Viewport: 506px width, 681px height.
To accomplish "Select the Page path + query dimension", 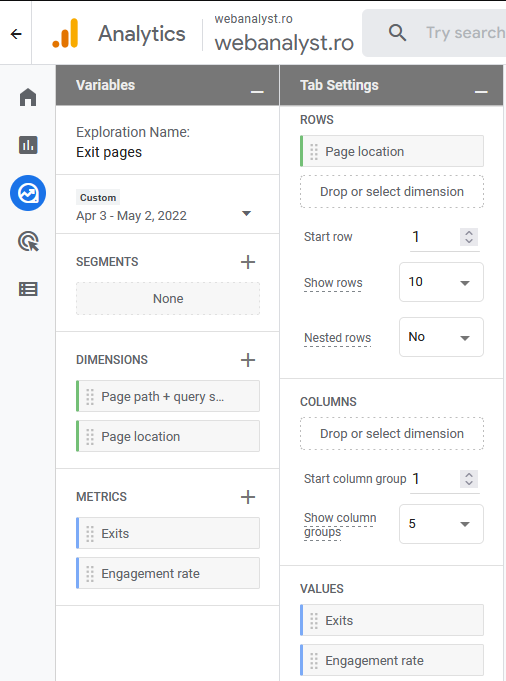I will [x=168, y=397].
